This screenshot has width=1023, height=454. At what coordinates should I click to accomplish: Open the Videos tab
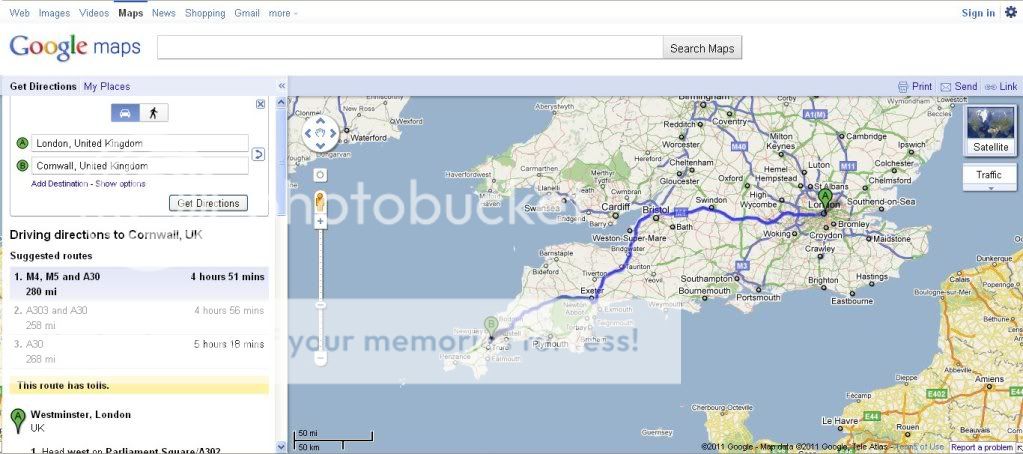[x=94, y=13]
